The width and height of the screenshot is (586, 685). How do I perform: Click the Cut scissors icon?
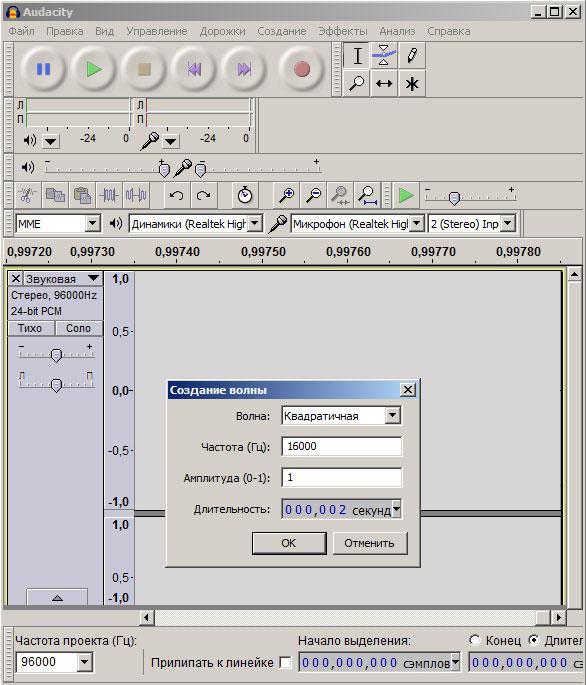click(27, 195)
